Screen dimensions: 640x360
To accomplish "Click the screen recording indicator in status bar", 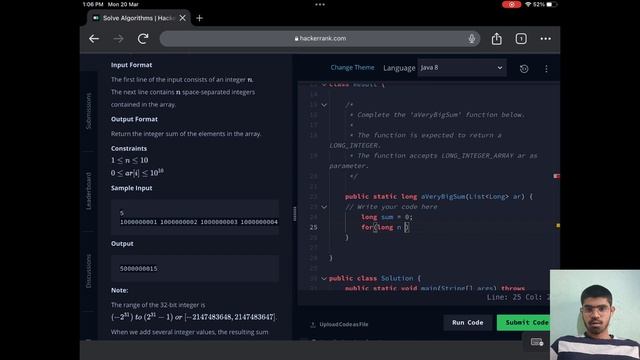I will pyautogui.click(x=511, y=4).
